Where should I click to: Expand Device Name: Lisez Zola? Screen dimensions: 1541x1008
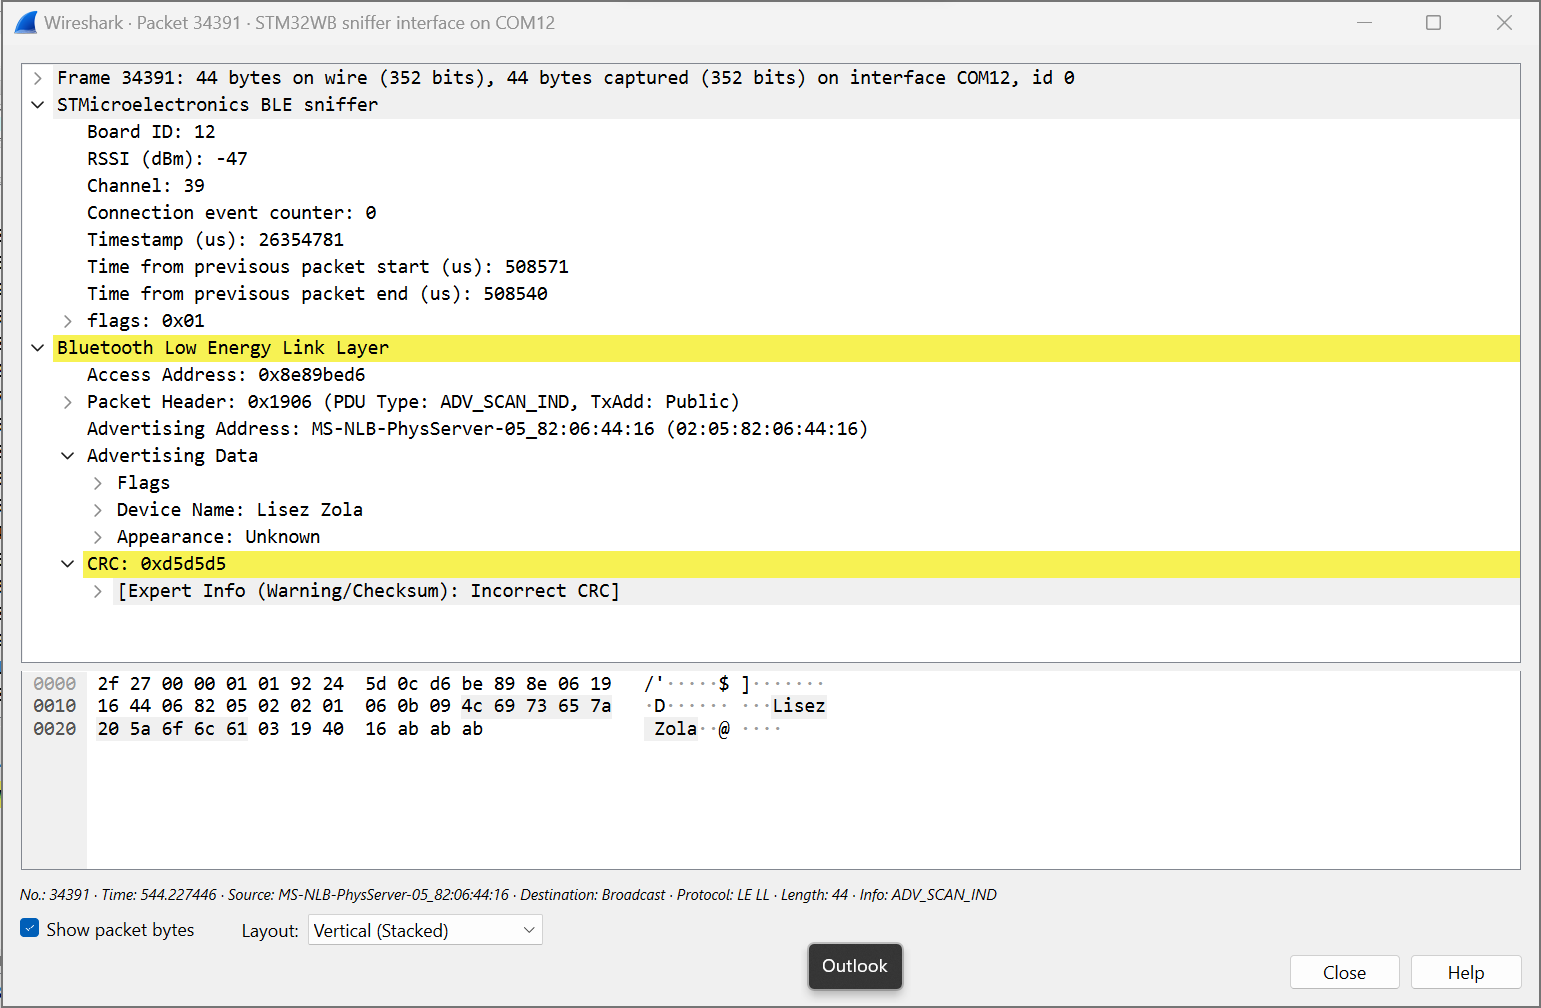[98, 510]
